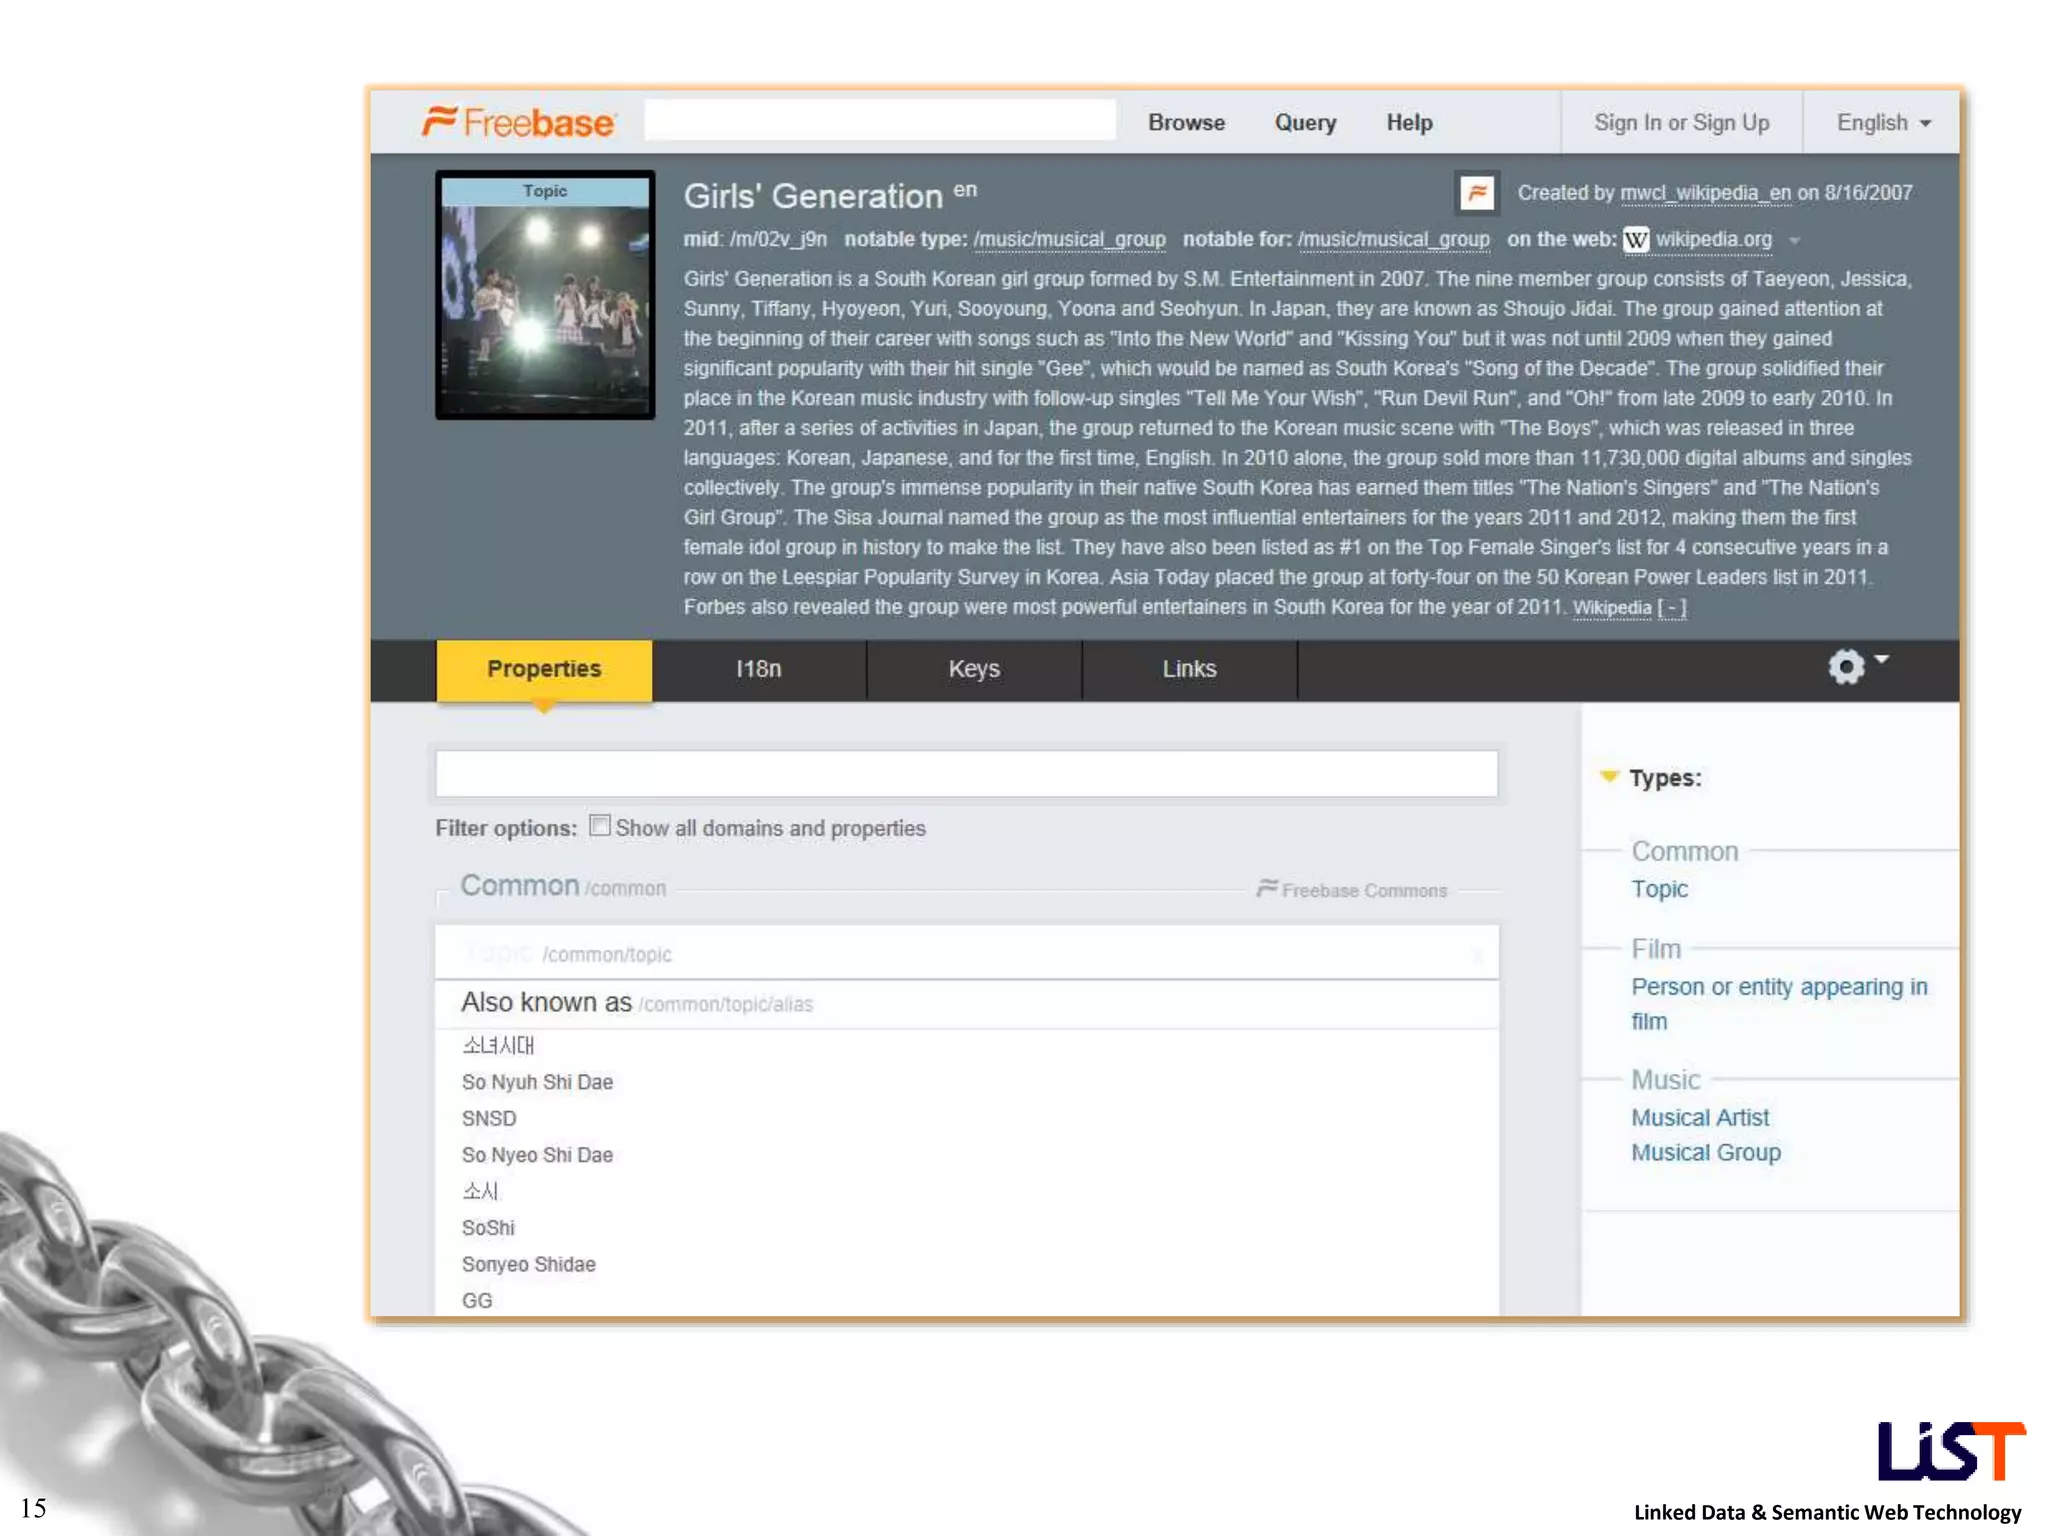Select alias So Nyuh Shi Dae

(537, 1082)
